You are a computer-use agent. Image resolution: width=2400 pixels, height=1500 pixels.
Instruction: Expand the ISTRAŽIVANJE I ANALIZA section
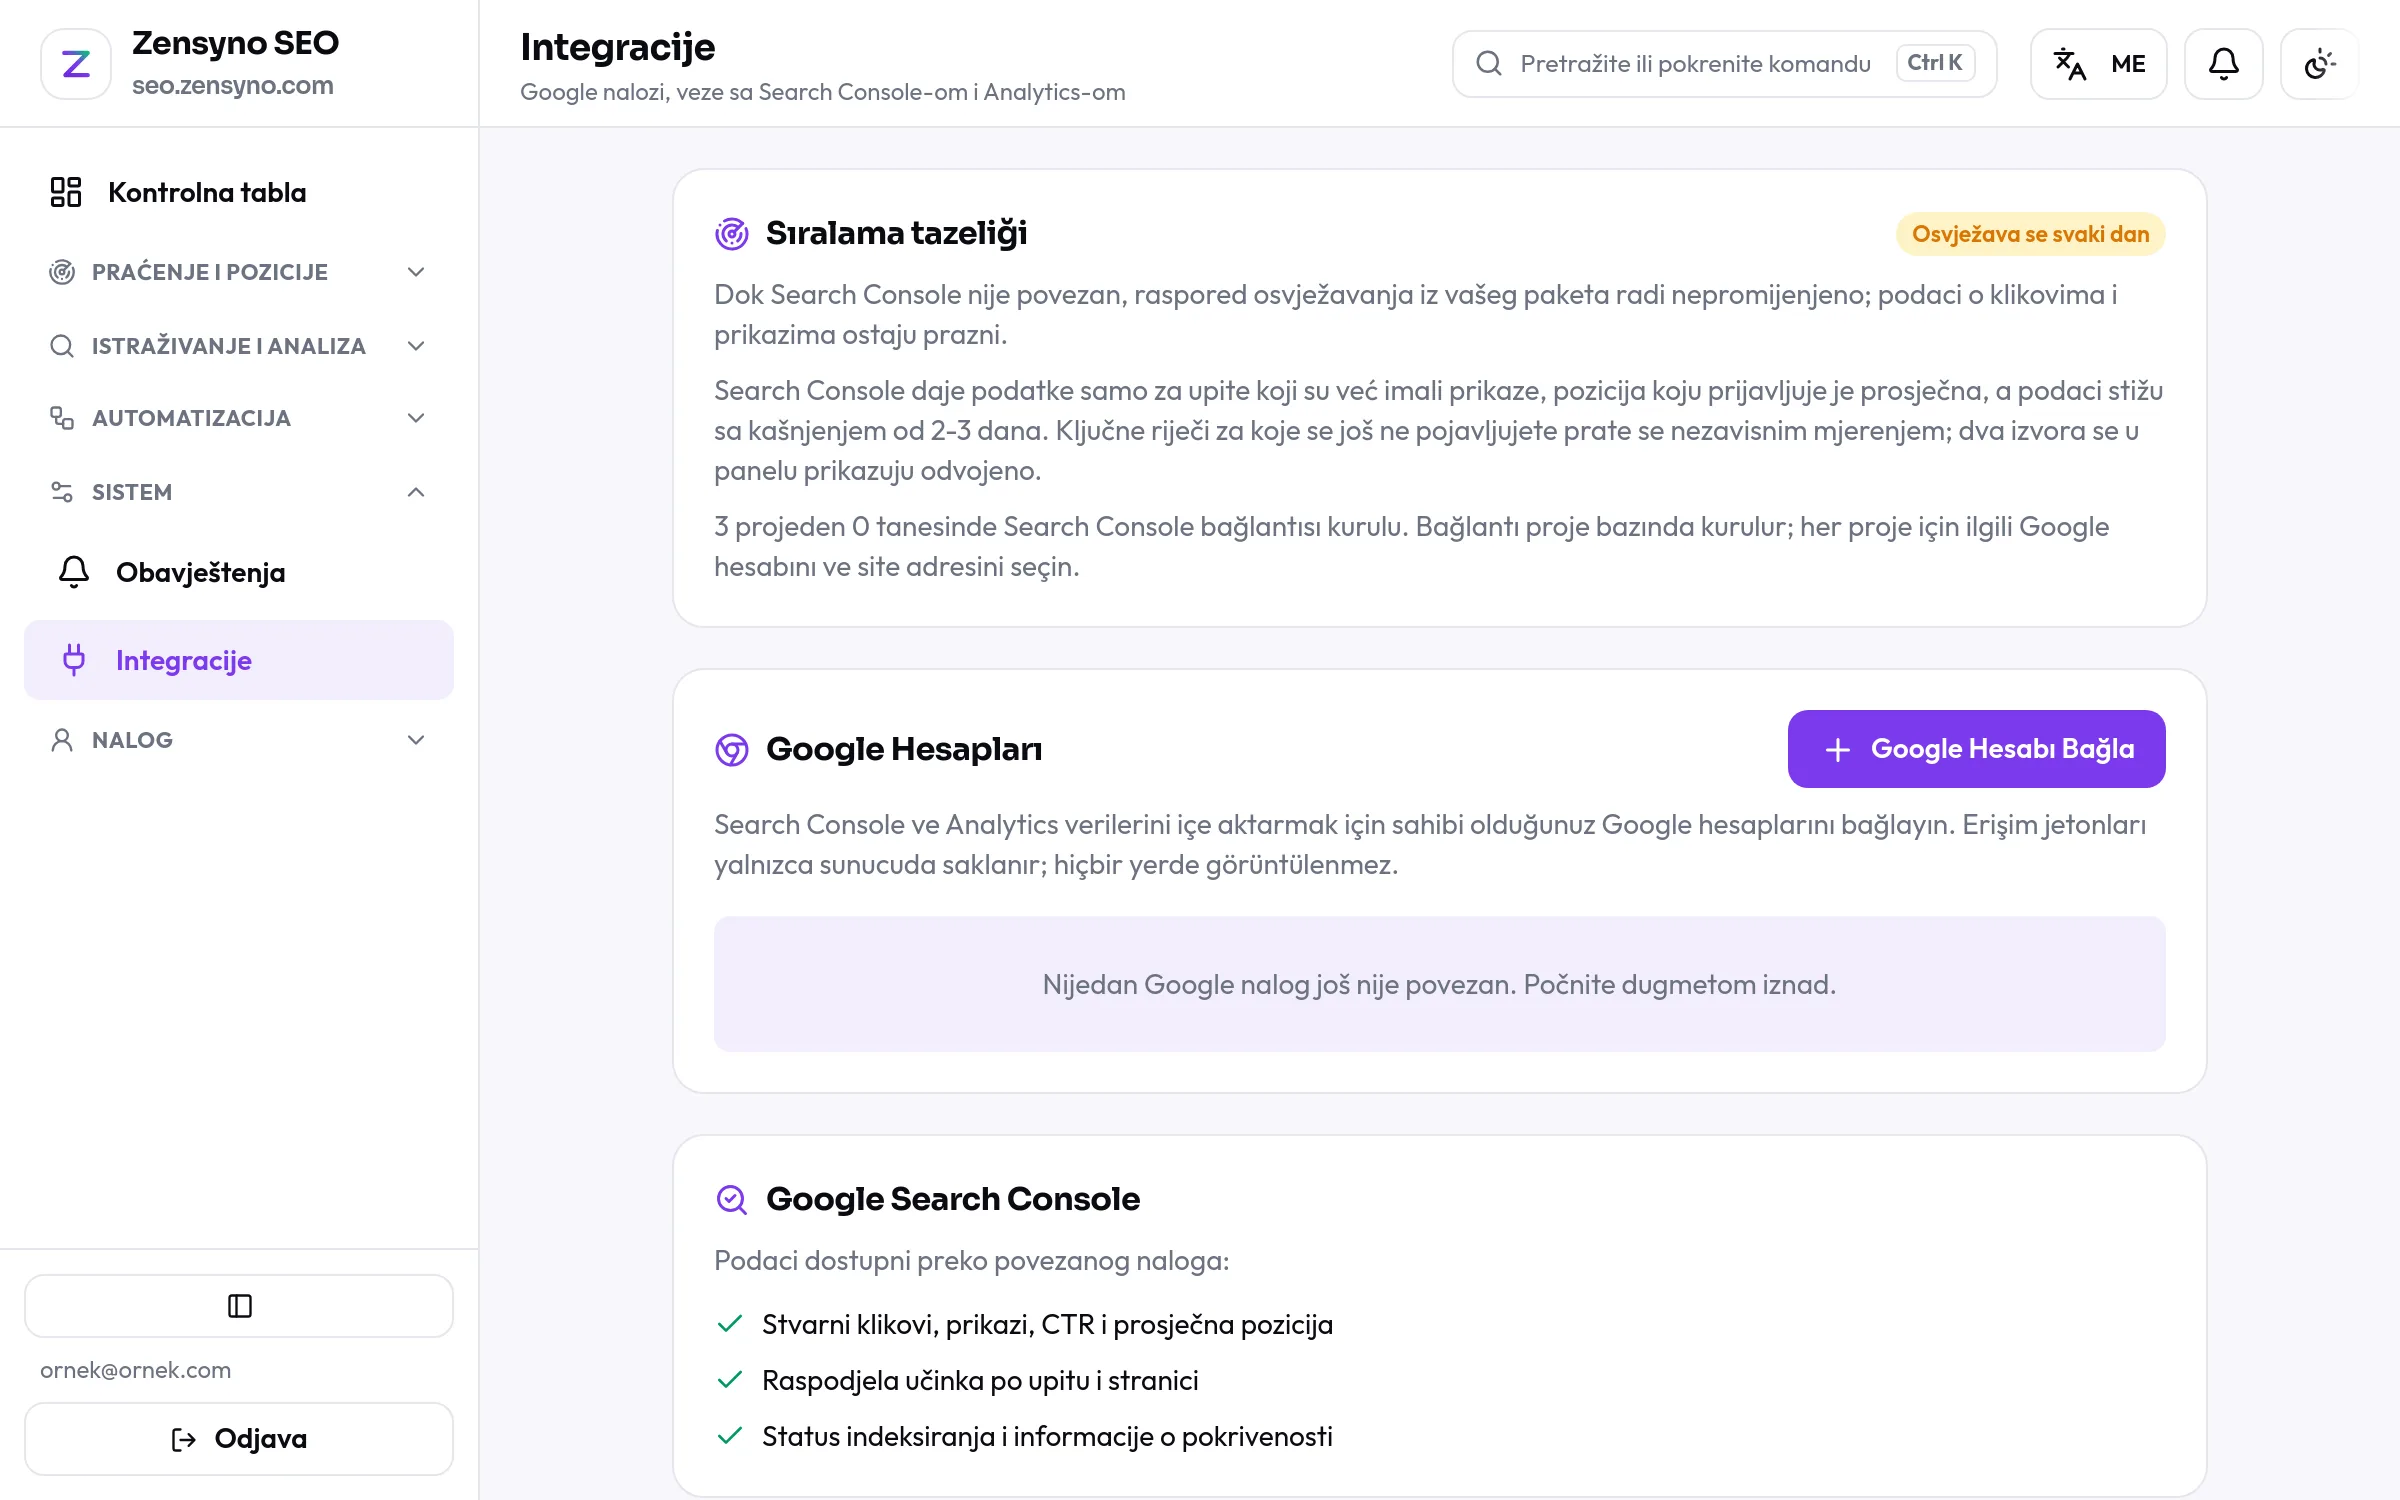(x=239, y=346)
